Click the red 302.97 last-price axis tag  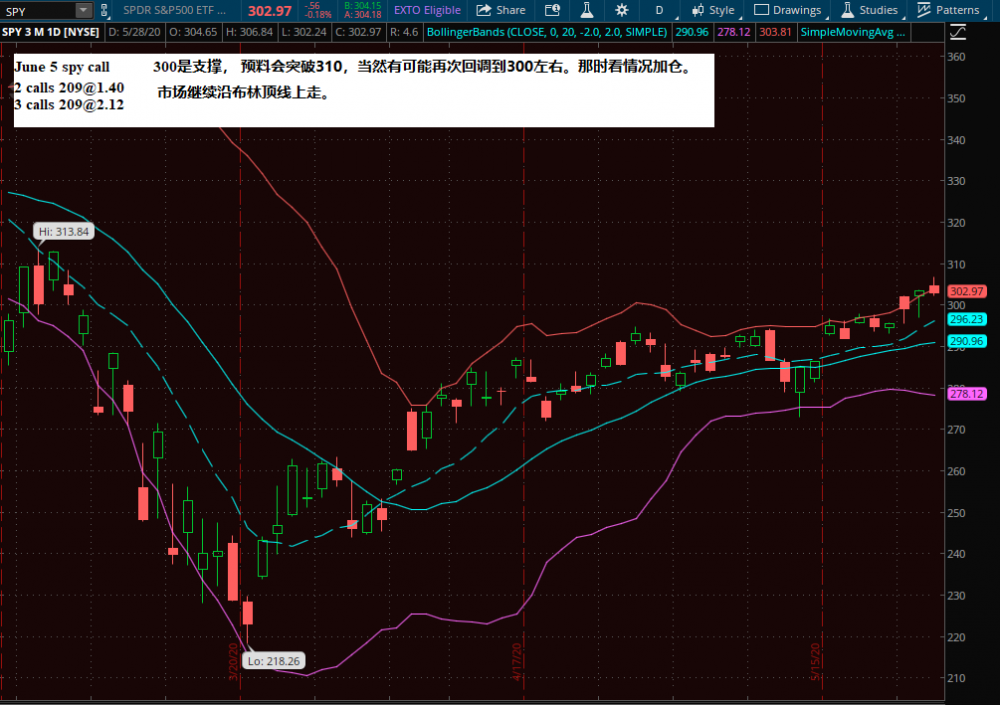[968, 291]
